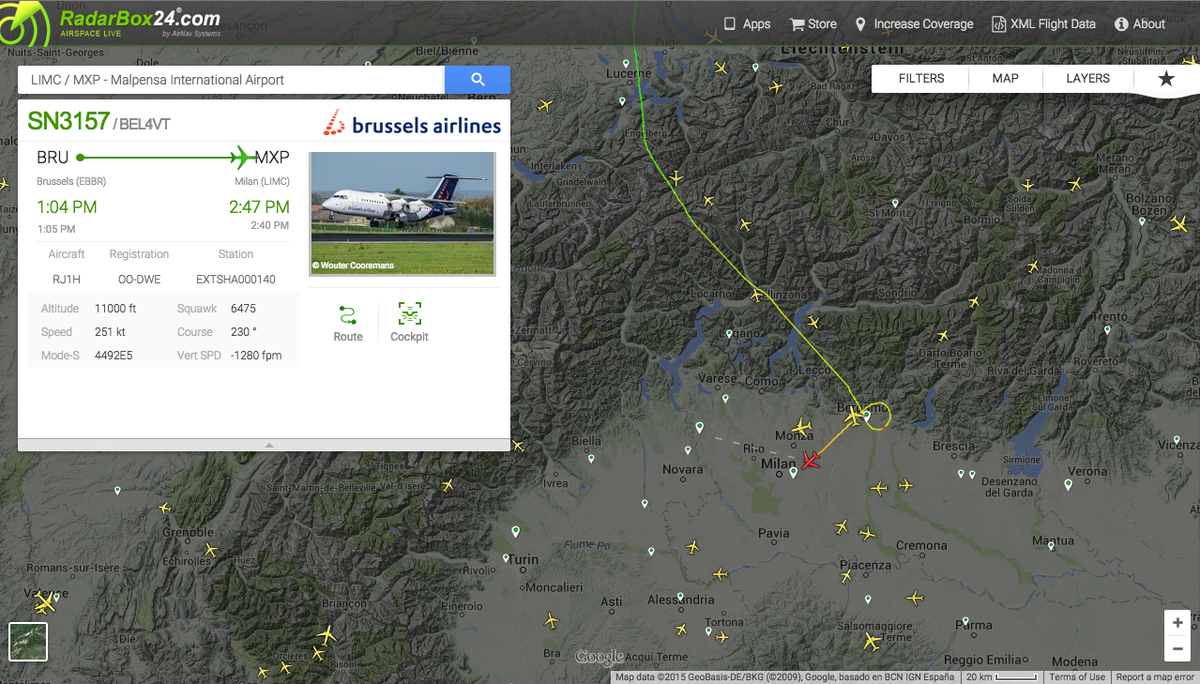
Task: Click speed value 251 kt
Action: (110, 332)
